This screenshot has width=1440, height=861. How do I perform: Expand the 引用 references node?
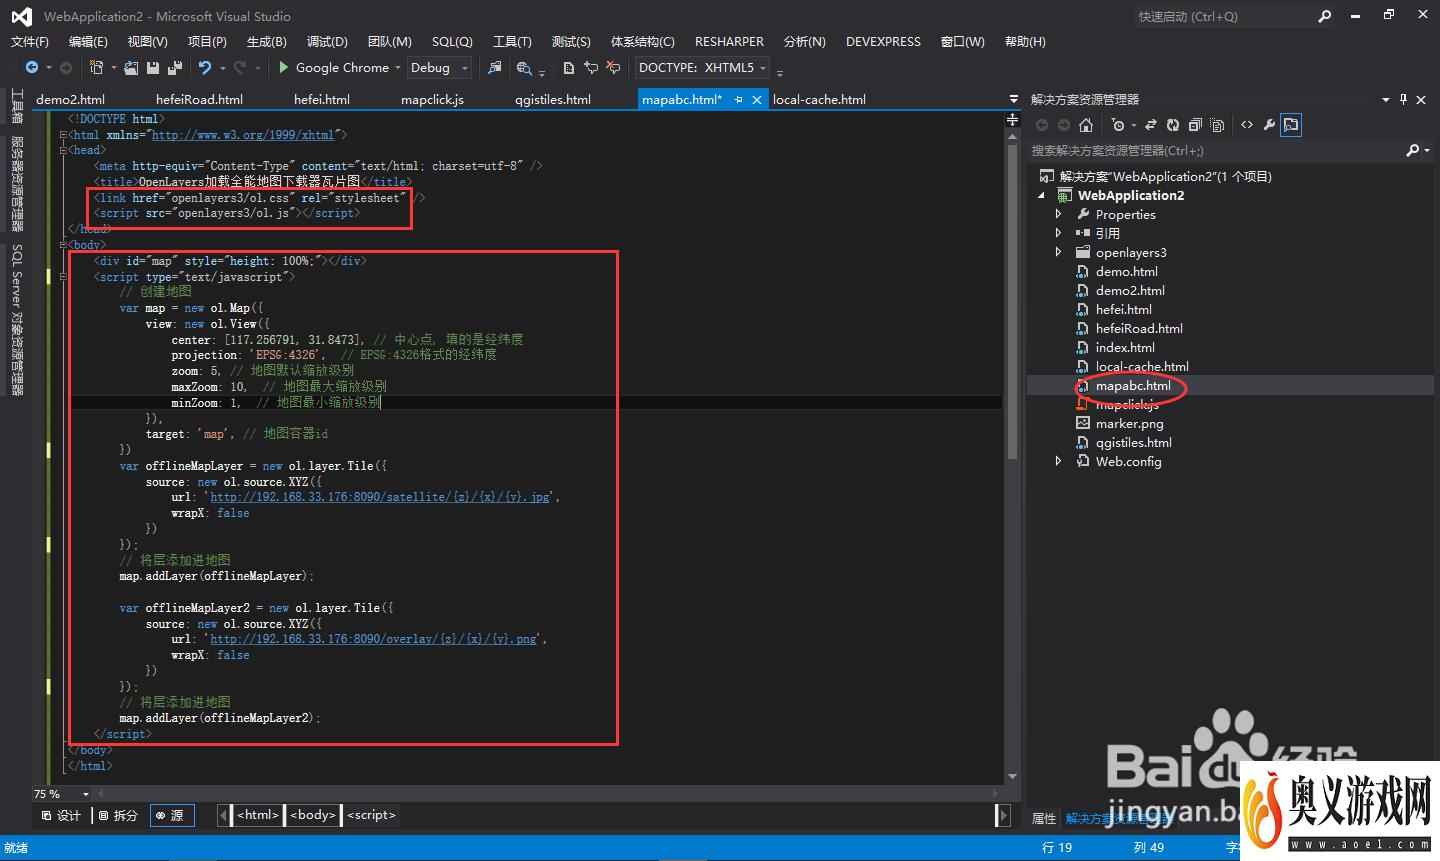pos(1058,233)
